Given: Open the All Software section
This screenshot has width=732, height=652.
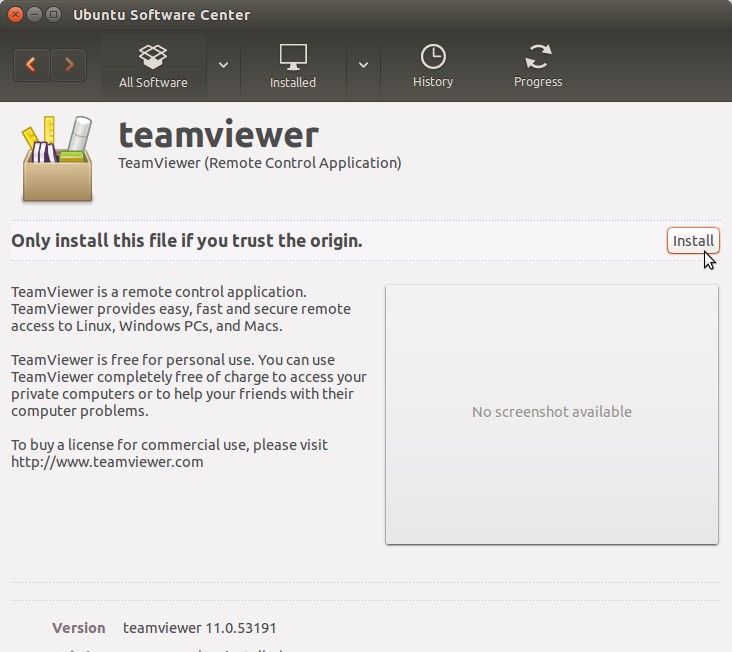Looking at the screenshot, I should 153,66.
